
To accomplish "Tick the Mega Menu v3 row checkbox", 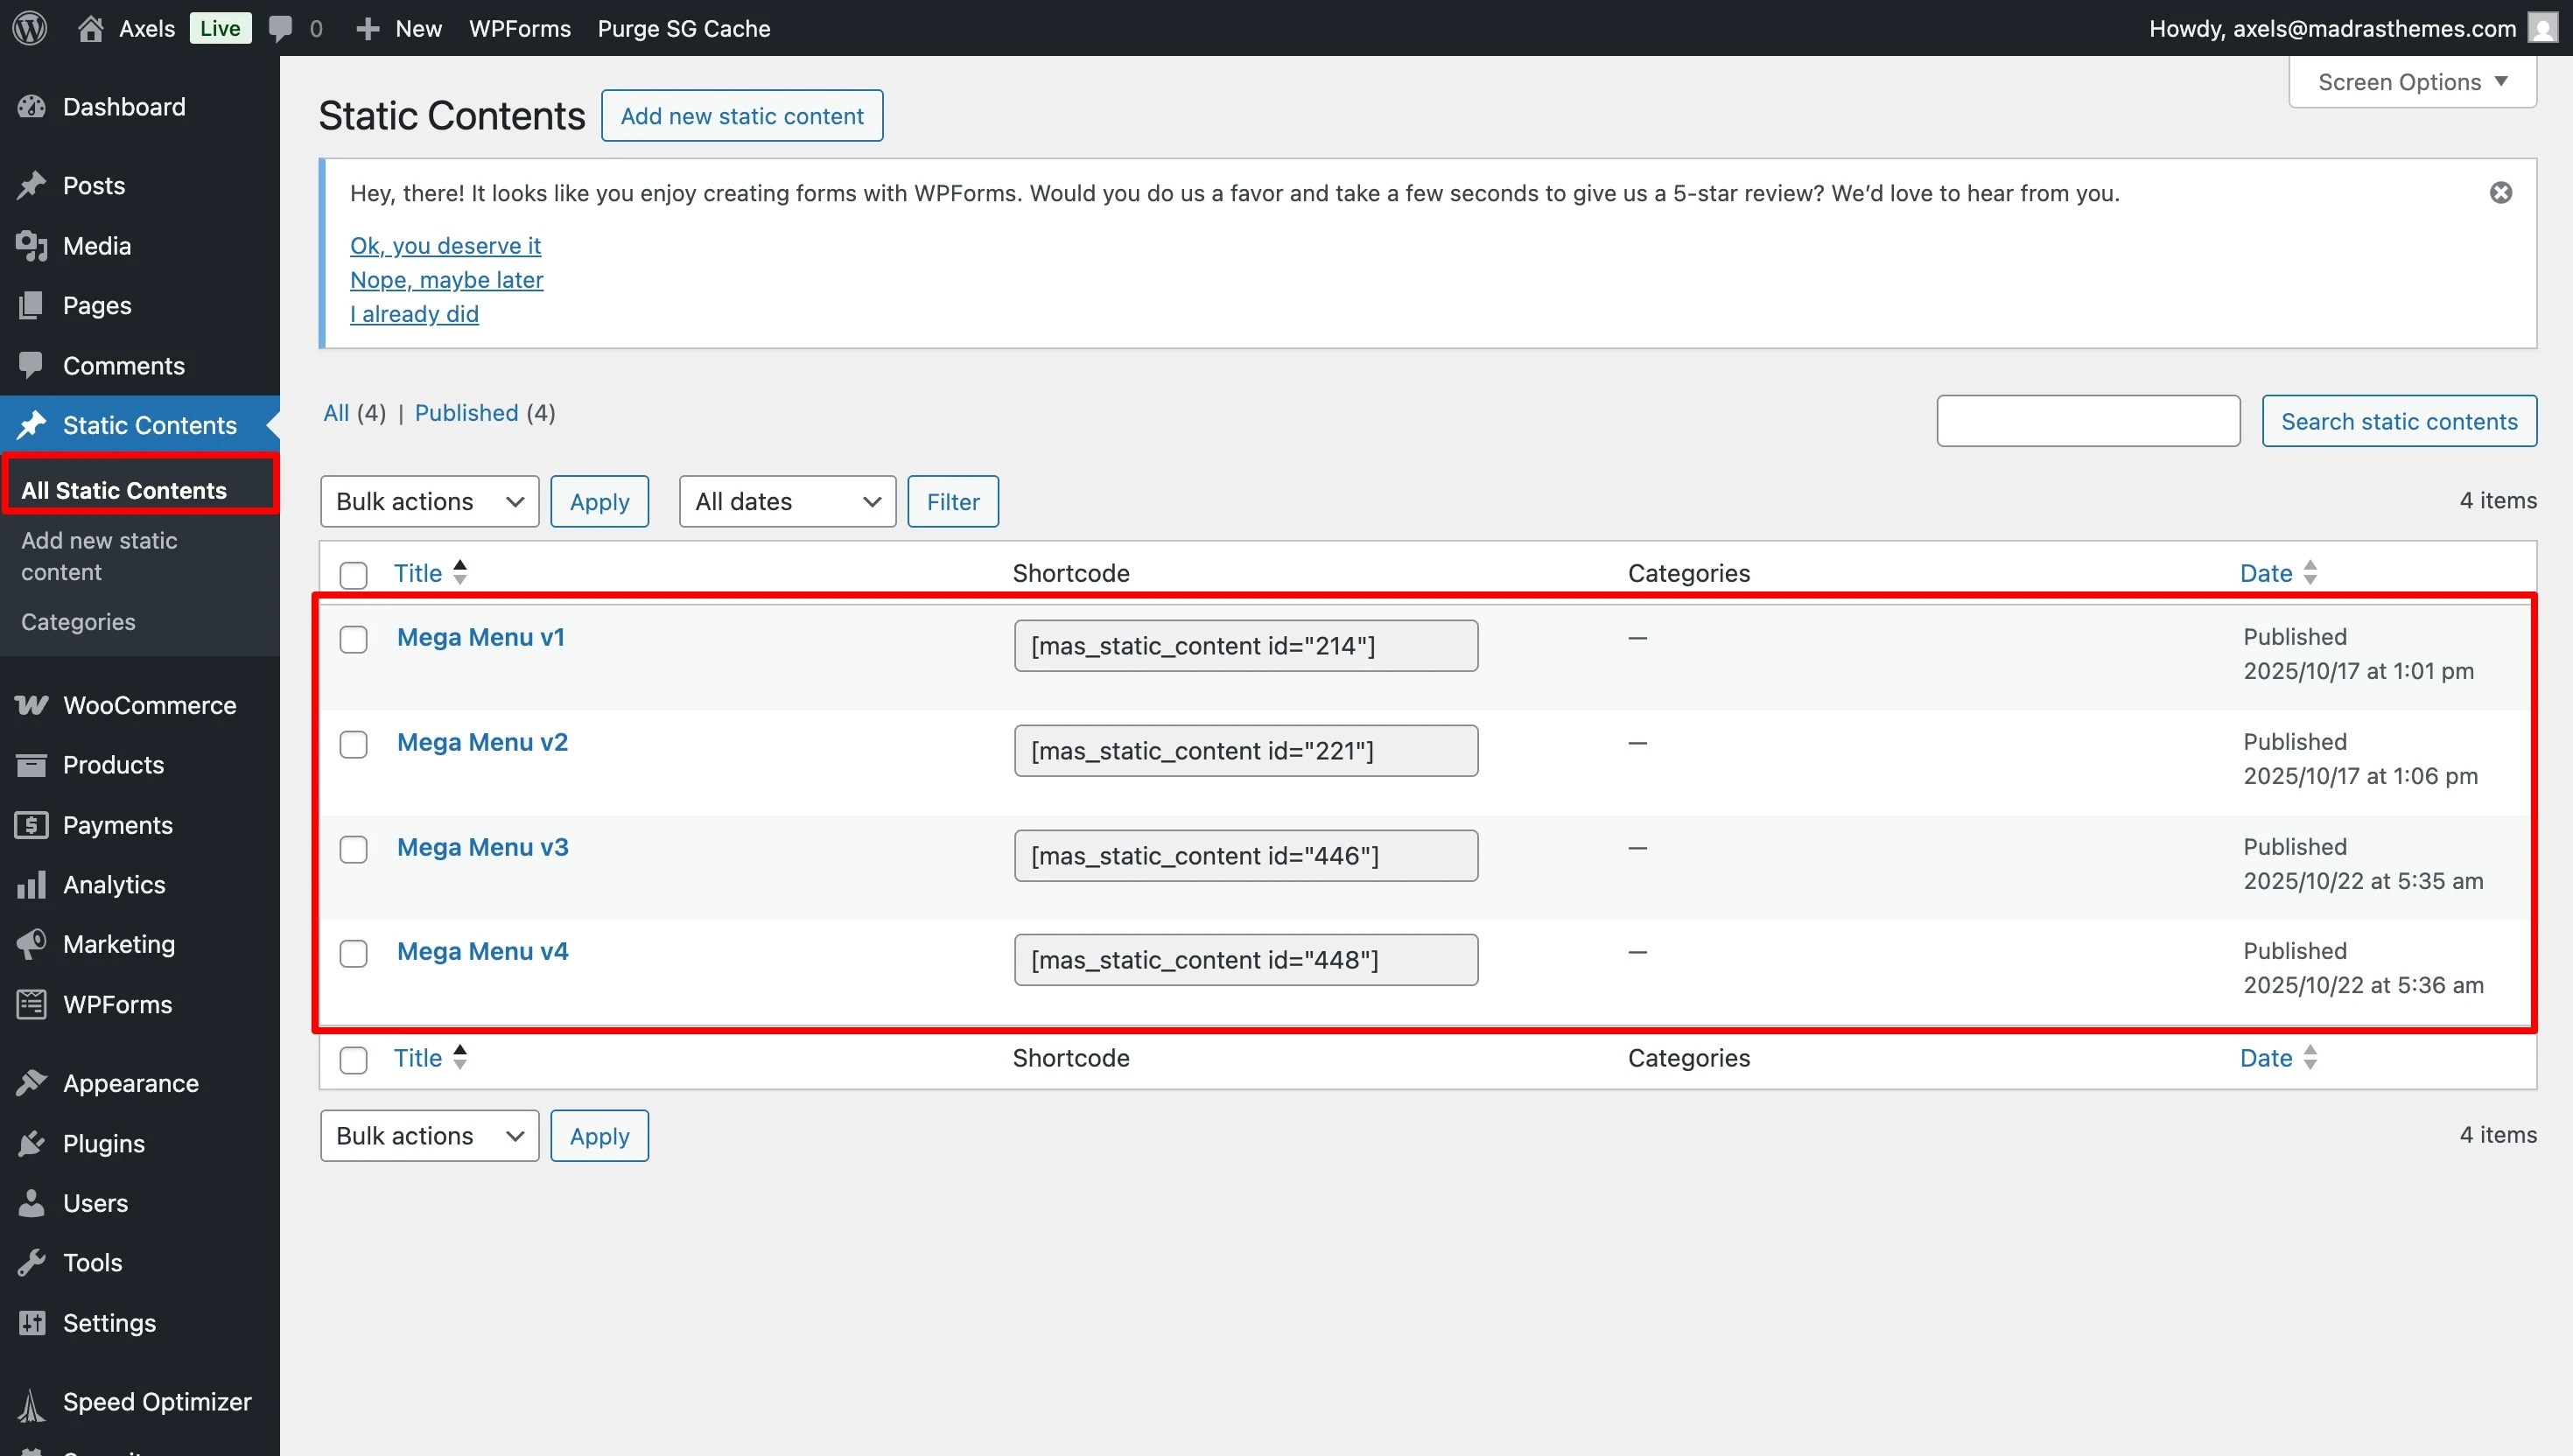I will tap(353, 850).
